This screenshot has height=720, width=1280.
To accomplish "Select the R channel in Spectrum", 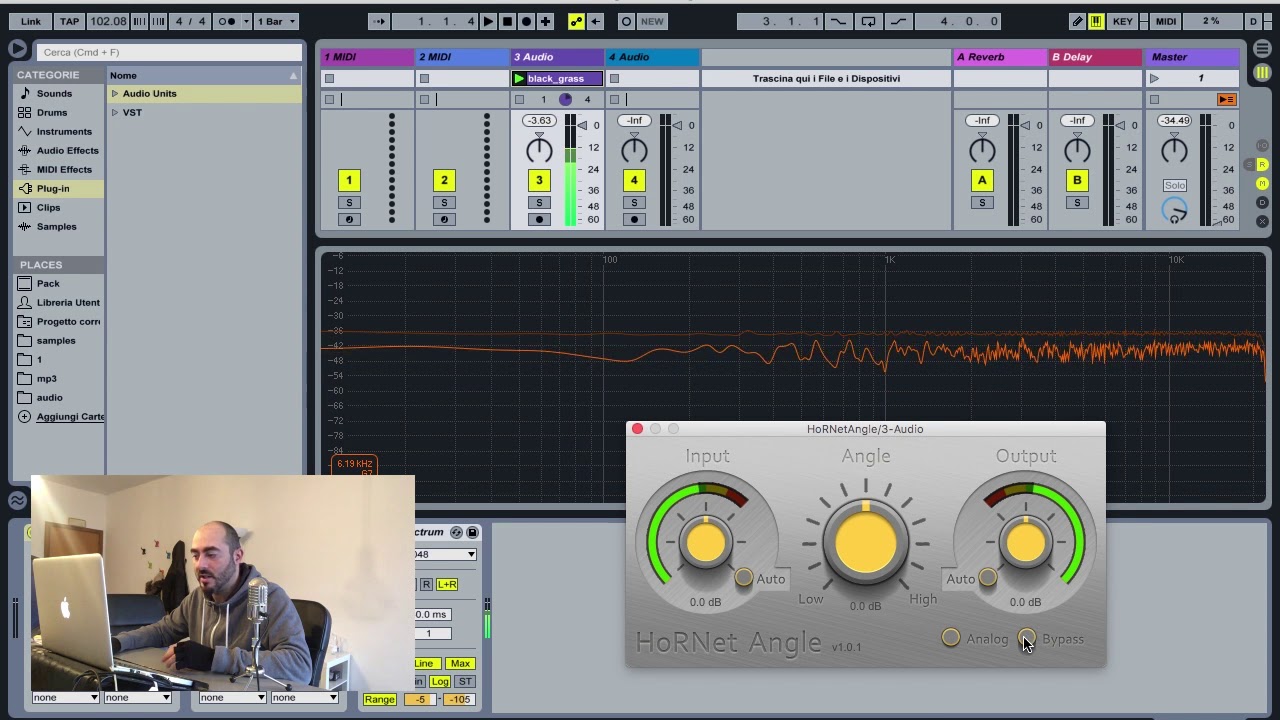I will coord(426,584).
